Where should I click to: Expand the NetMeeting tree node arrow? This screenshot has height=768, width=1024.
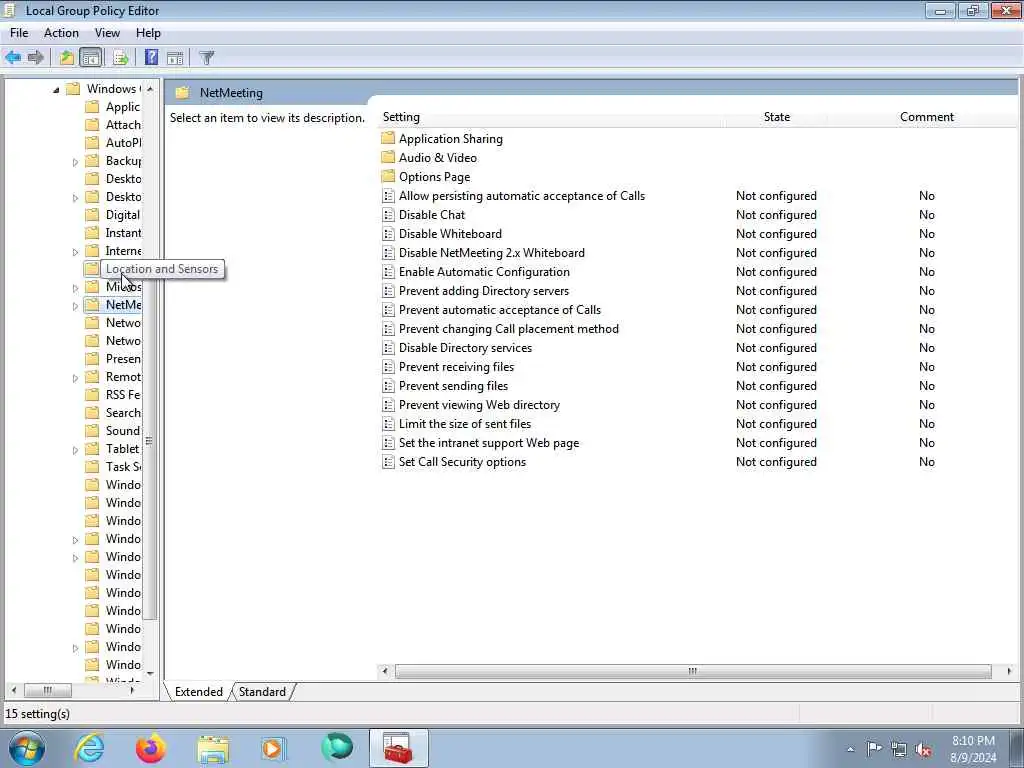point(75,306)
